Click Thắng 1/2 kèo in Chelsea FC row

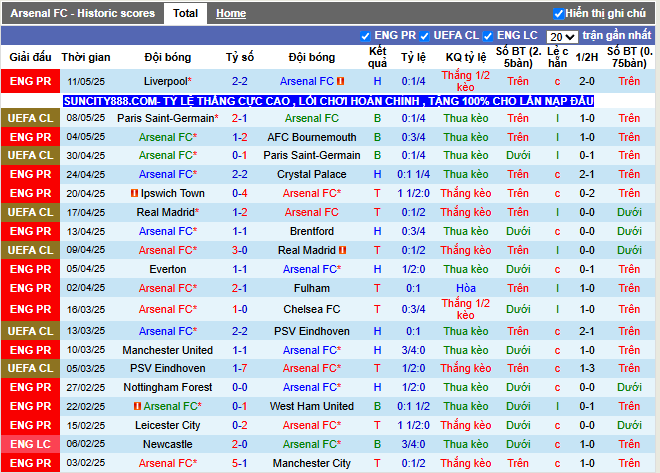click(x=466, y=309)
